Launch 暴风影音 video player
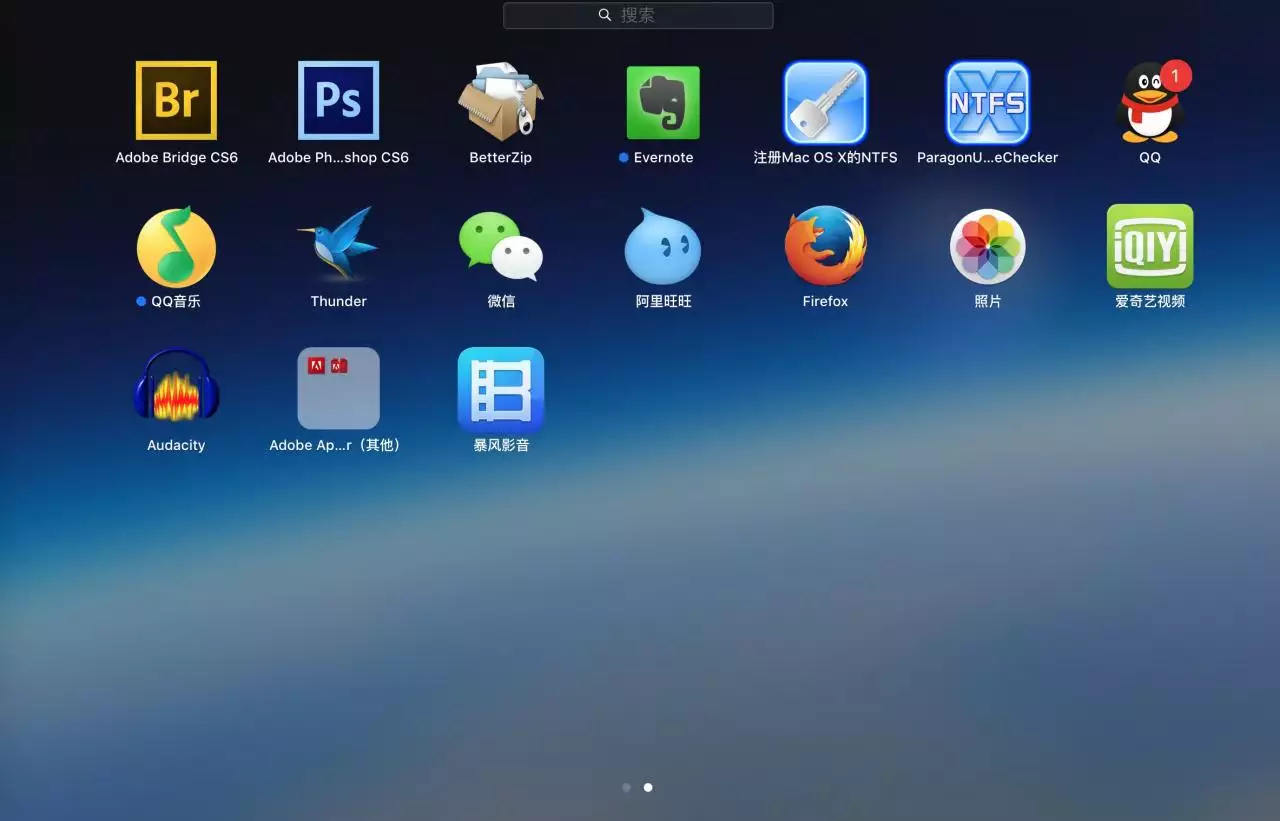The image size is (1280, 821). pos(501,390)
